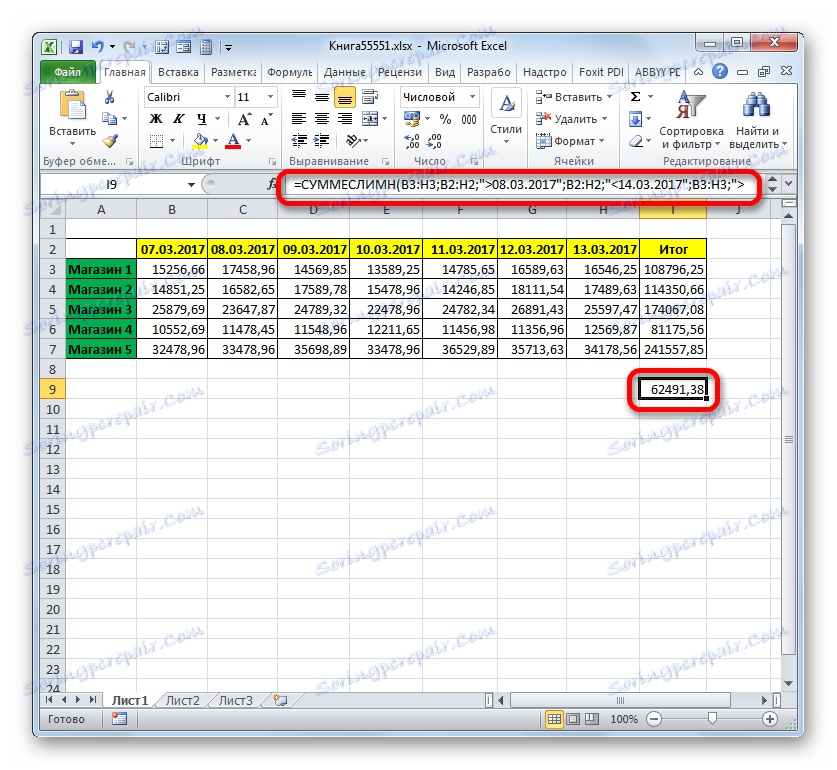Open the Calibri font name dropdown

(228, 97)
